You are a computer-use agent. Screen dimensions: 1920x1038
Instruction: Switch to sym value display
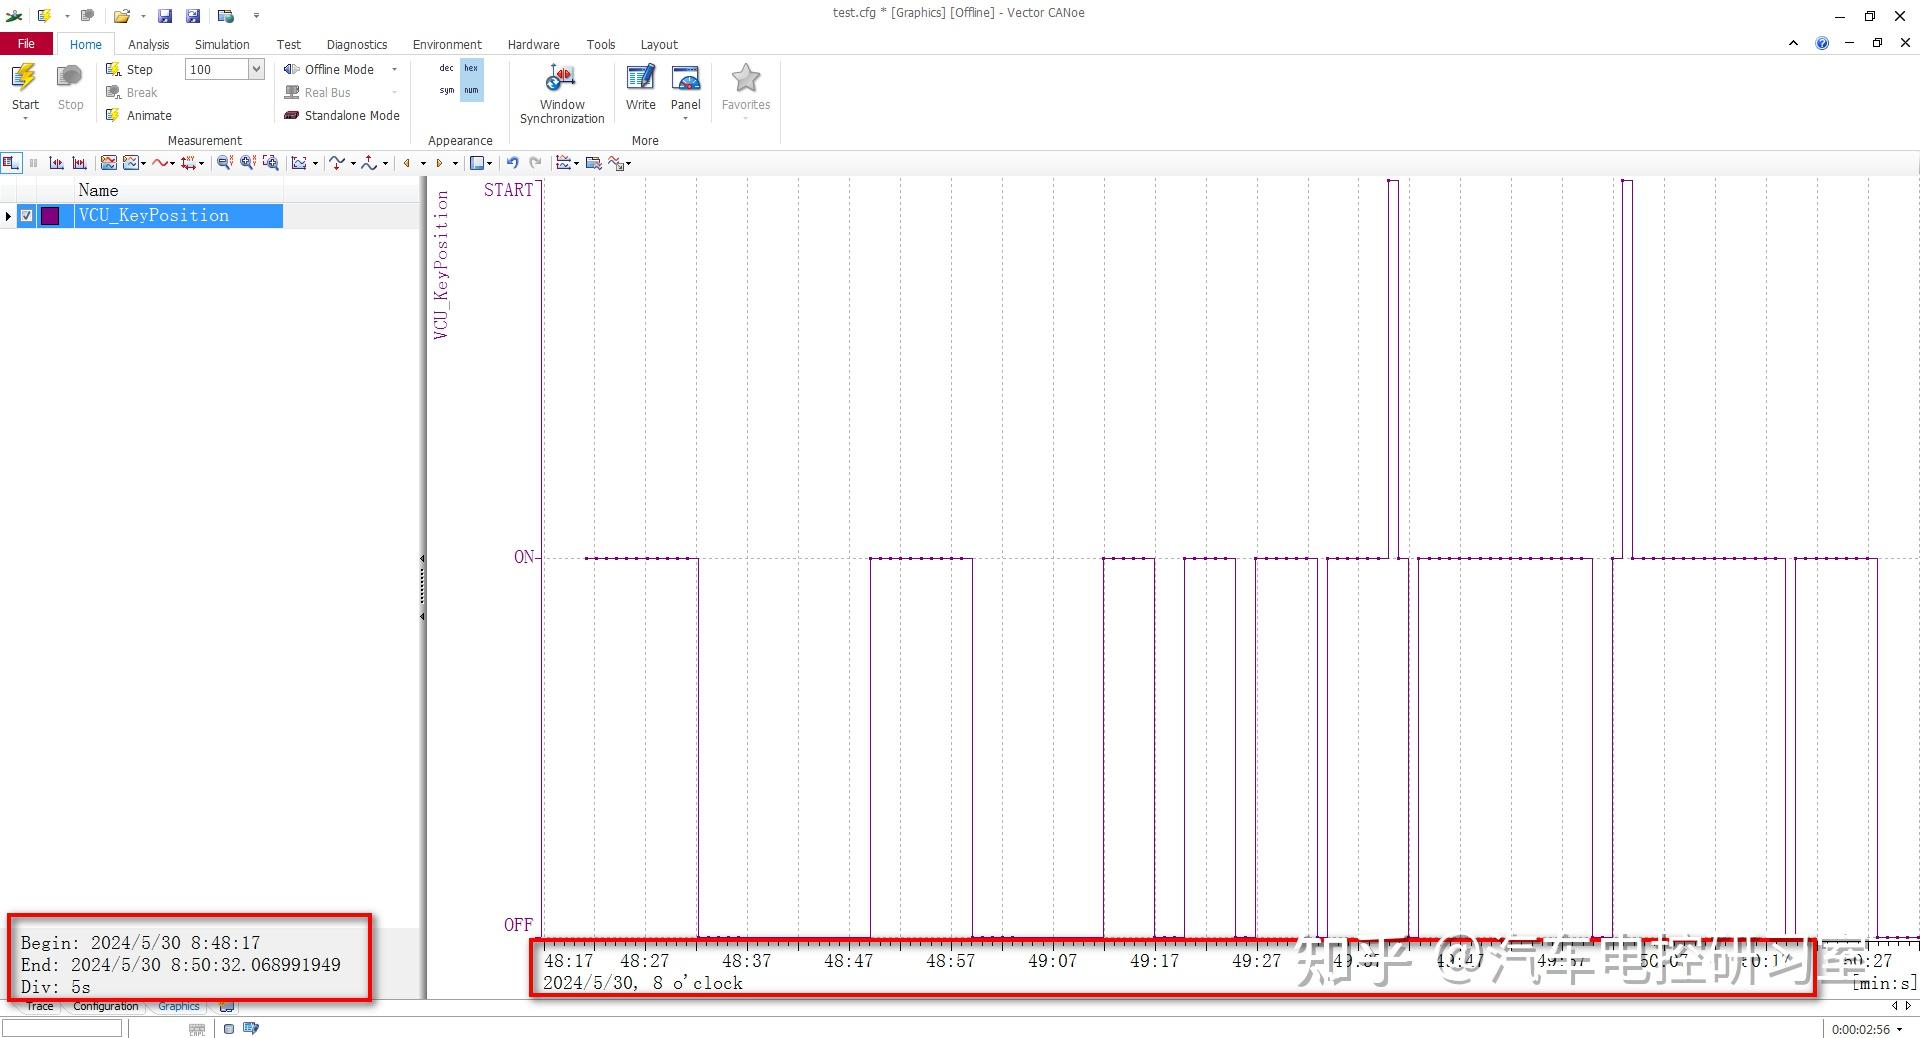point(446,90)
